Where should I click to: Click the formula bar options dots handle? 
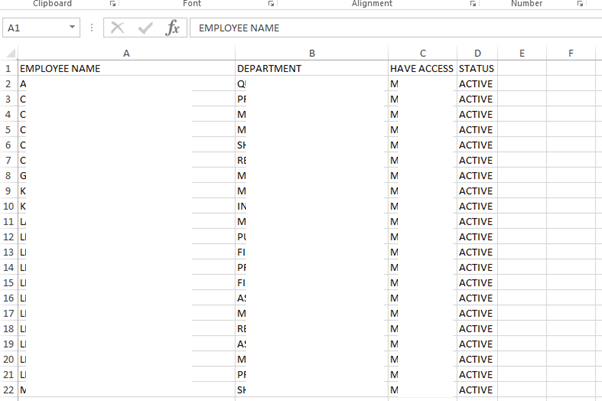pos(92,28)
